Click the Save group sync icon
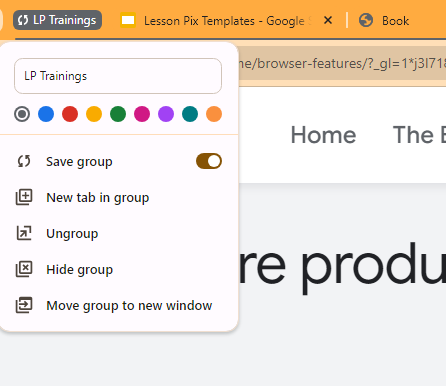Screen dimensions: 446x386 click(24, 161)
